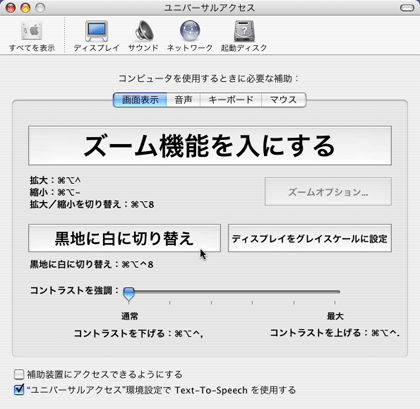Click the 黒地に白に切り替え button
This screenshot has width=420, height=409.
(x=124, y=238)
